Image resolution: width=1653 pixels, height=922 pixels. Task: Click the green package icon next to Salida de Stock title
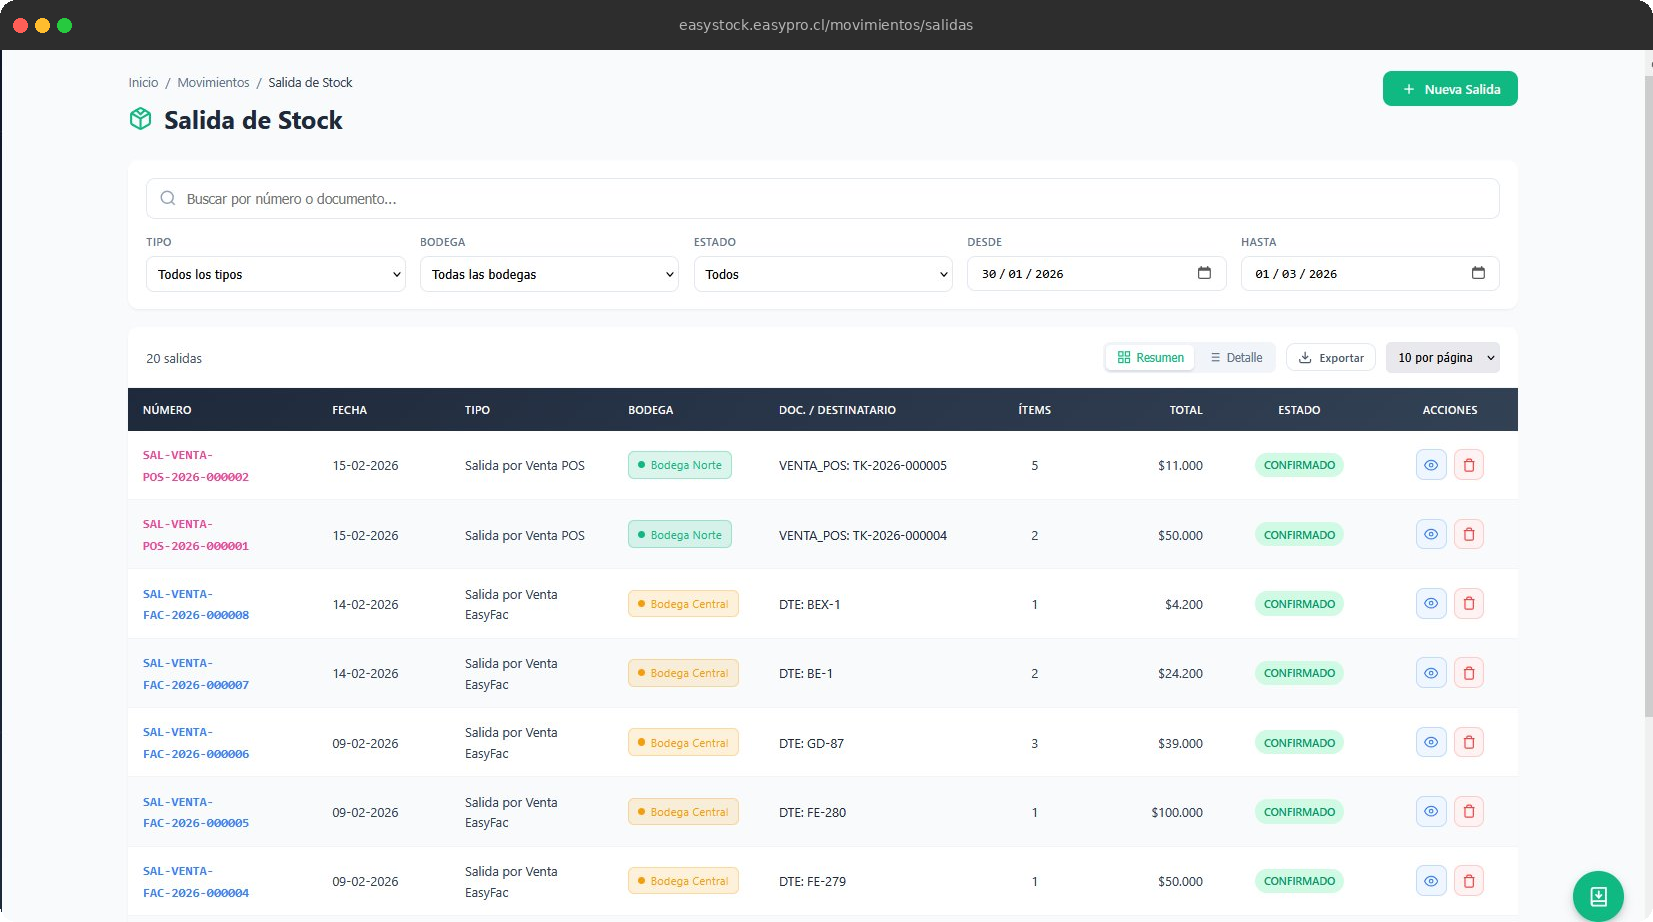[140, 118]
